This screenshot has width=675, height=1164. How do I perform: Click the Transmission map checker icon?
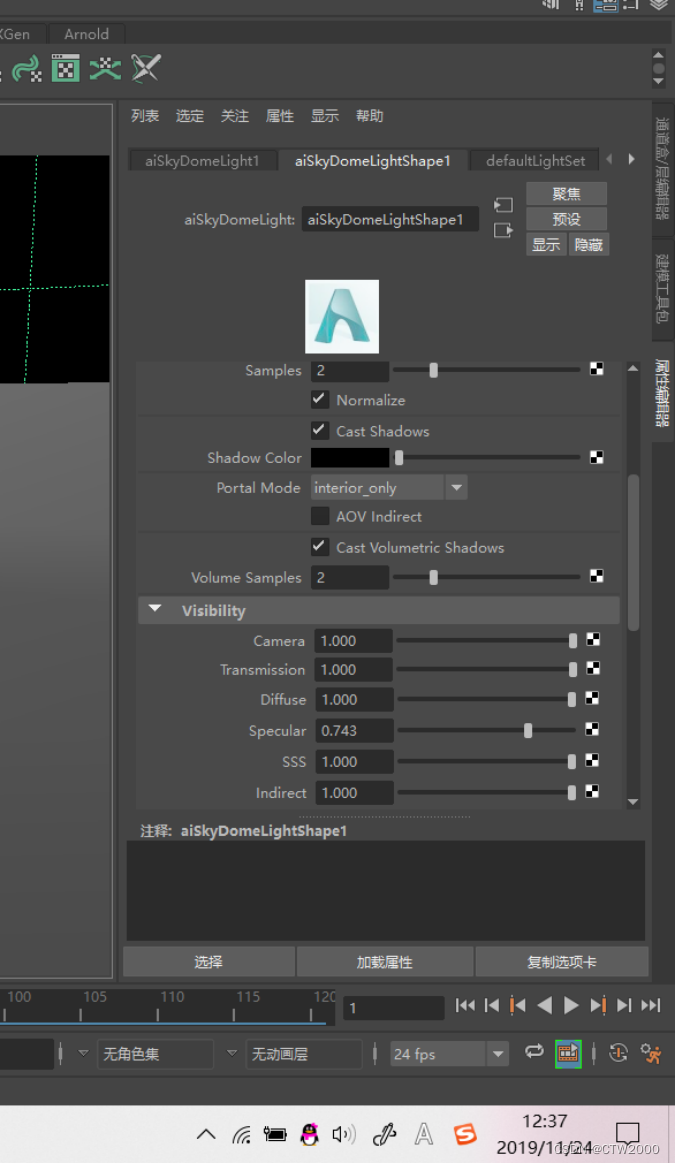[x=593, y=669]
